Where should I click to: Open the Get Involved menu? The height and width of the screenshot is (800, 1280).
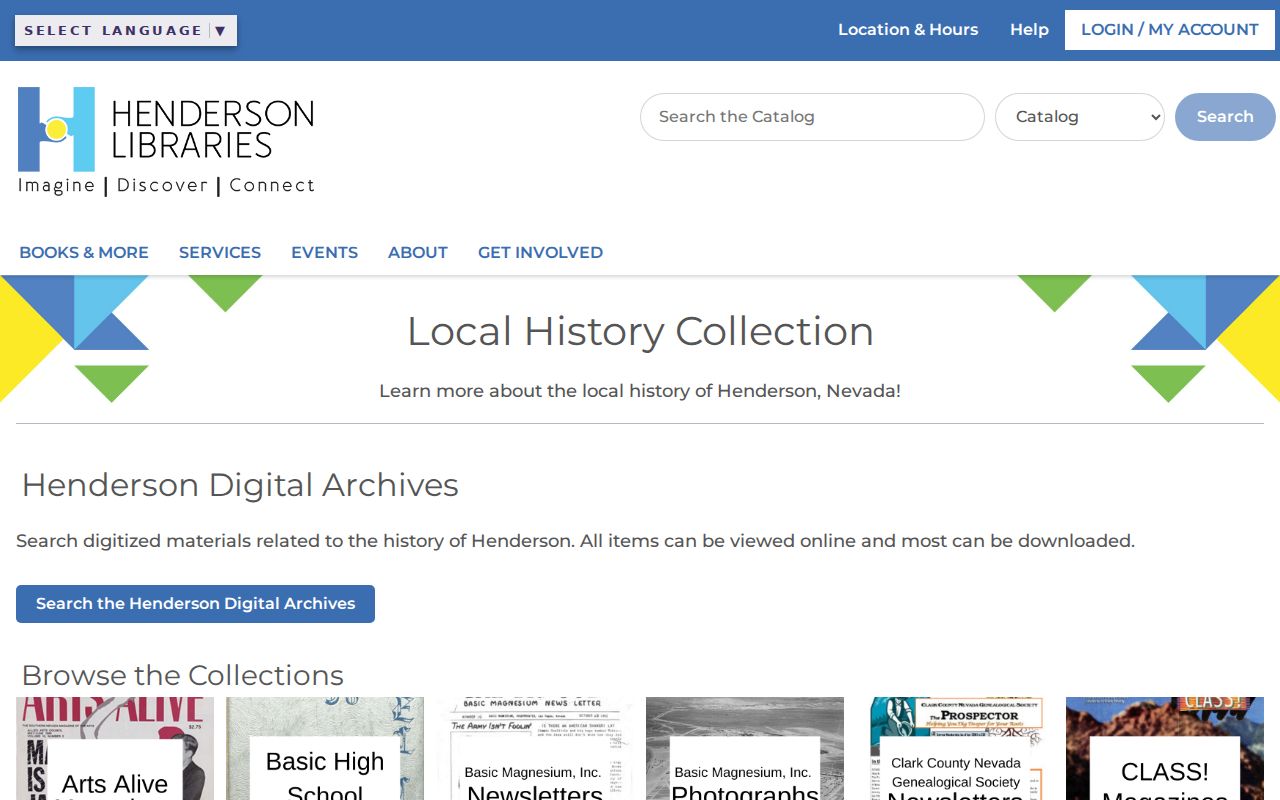point(540,253)
